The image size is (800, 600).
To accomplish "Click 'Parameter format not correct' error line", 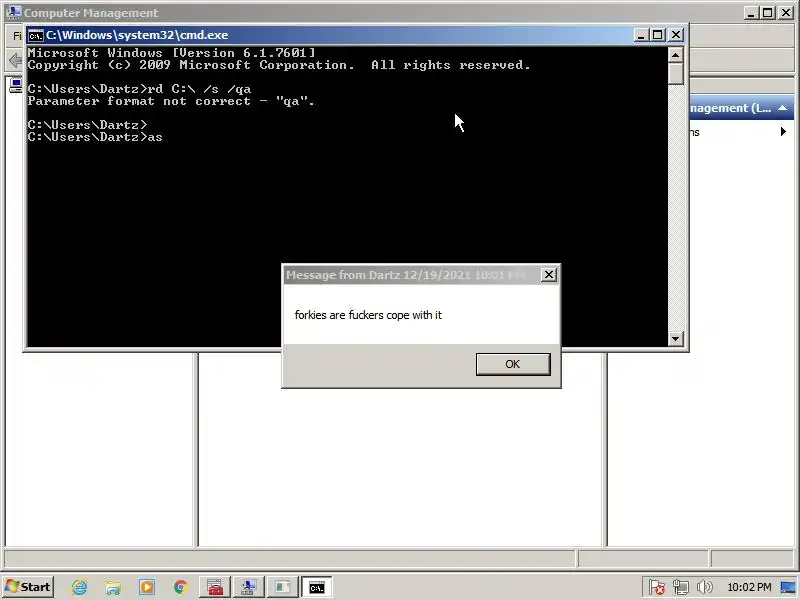I will 171,101.
